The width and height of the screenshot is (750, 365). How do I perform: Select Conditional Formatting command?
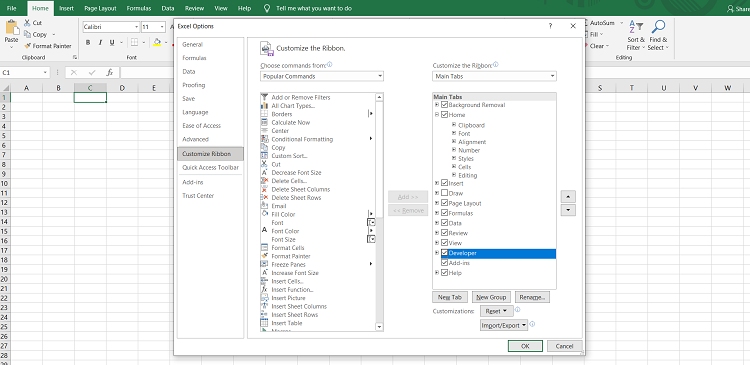pos(317,139)
